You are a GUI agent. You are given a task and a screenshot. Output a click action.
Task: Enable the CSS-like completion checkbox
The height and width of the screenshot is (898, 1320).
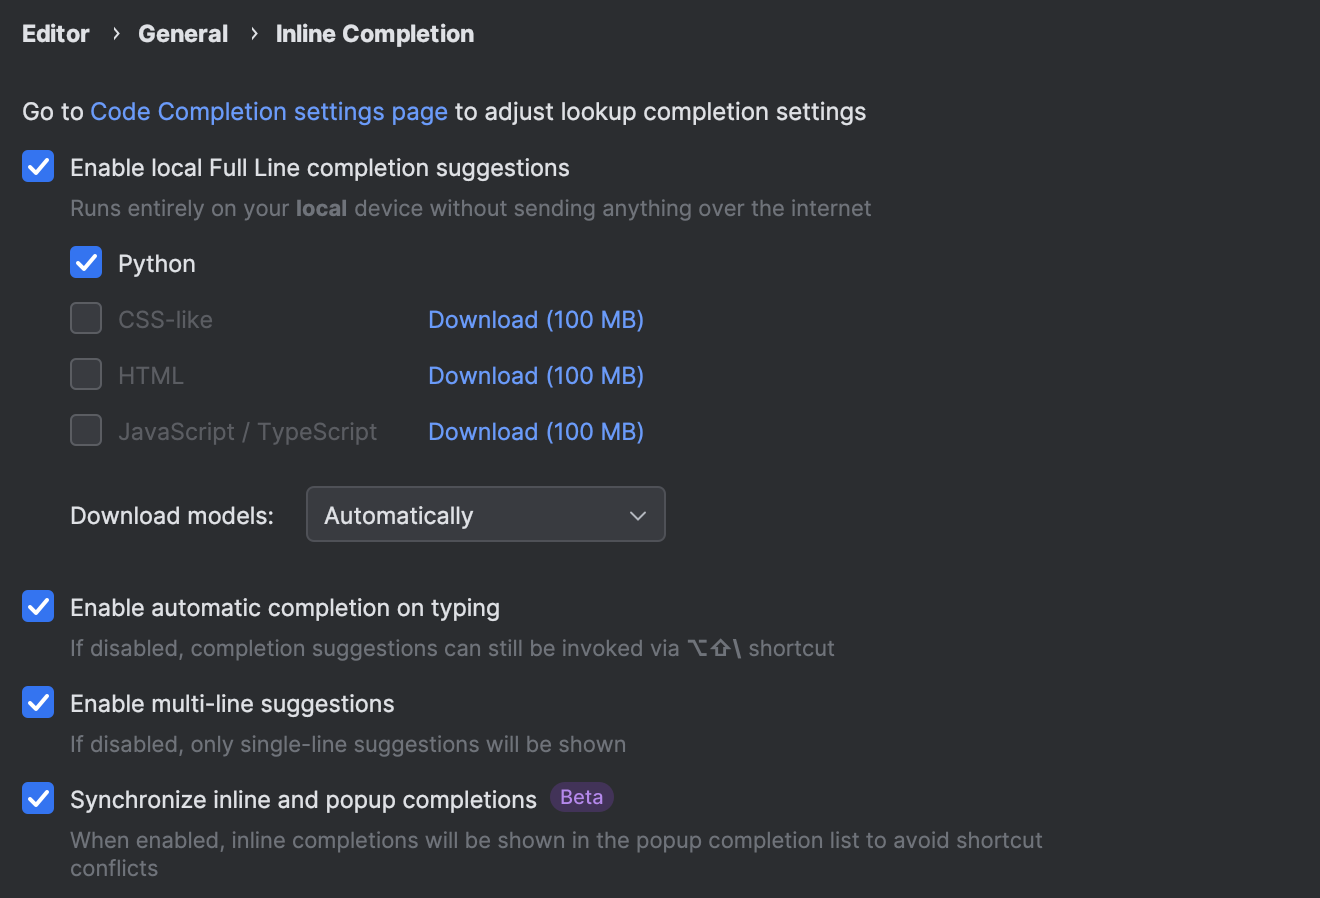click(86, 318)
